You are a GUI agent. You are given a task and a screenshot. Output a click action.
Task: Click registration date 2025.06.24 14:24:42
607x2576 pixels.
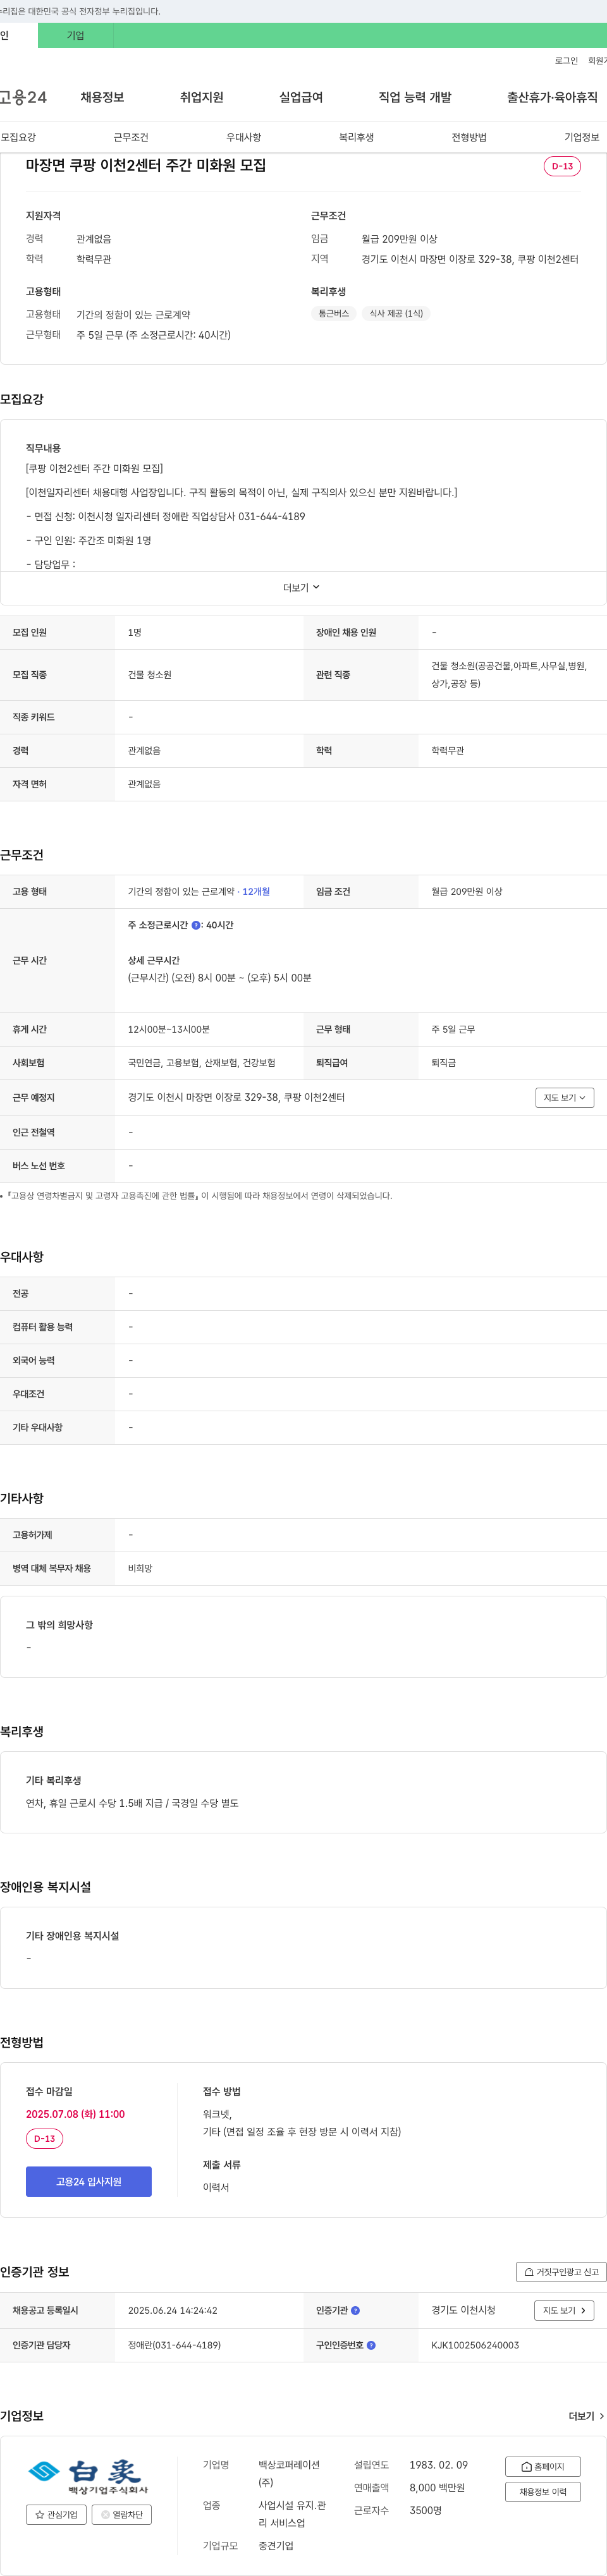(x=172, y=2311)
